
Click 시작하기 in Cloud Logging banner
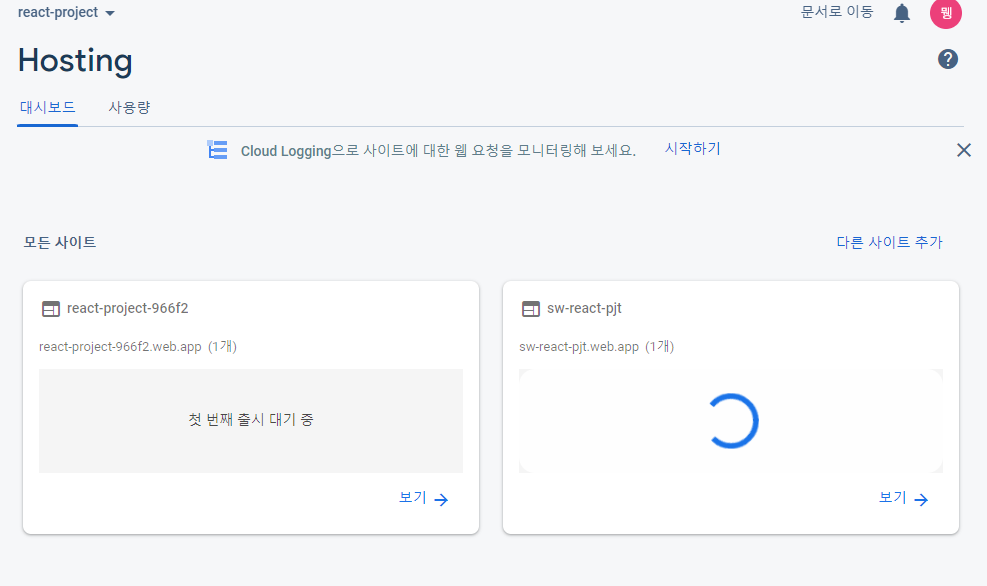pos(692,149)
